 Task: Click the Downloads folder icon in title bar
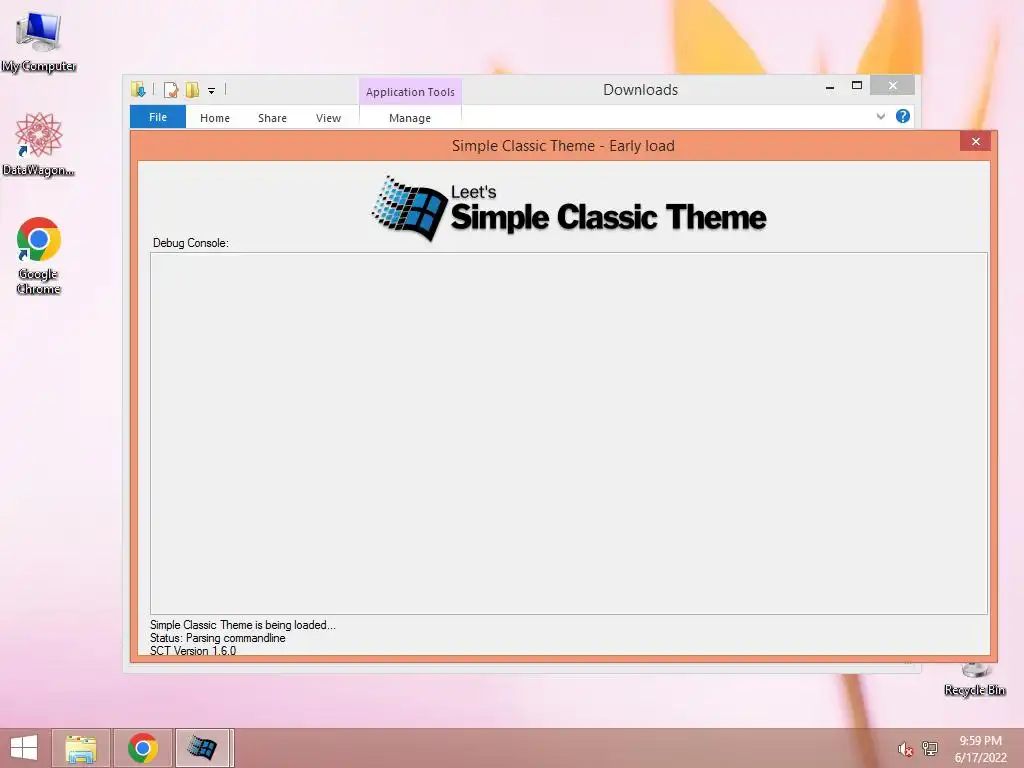138,90
